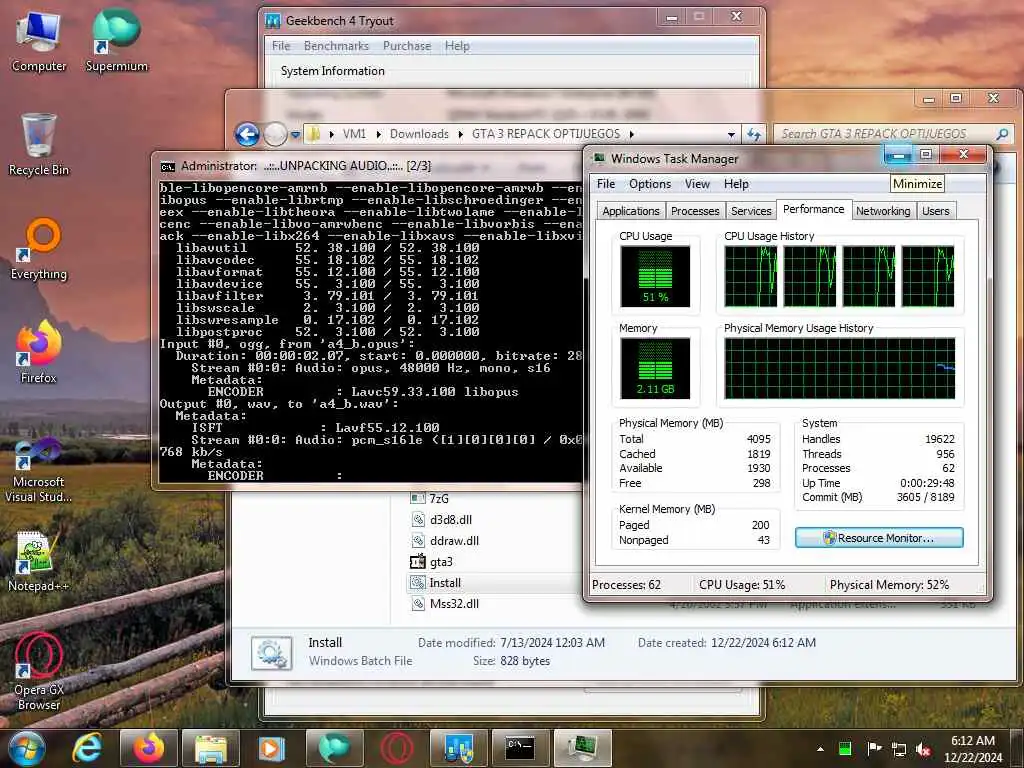Click the Memory 2.11 GB gauge
This screenshot has height=768, width=1024.
coord(655,368)
